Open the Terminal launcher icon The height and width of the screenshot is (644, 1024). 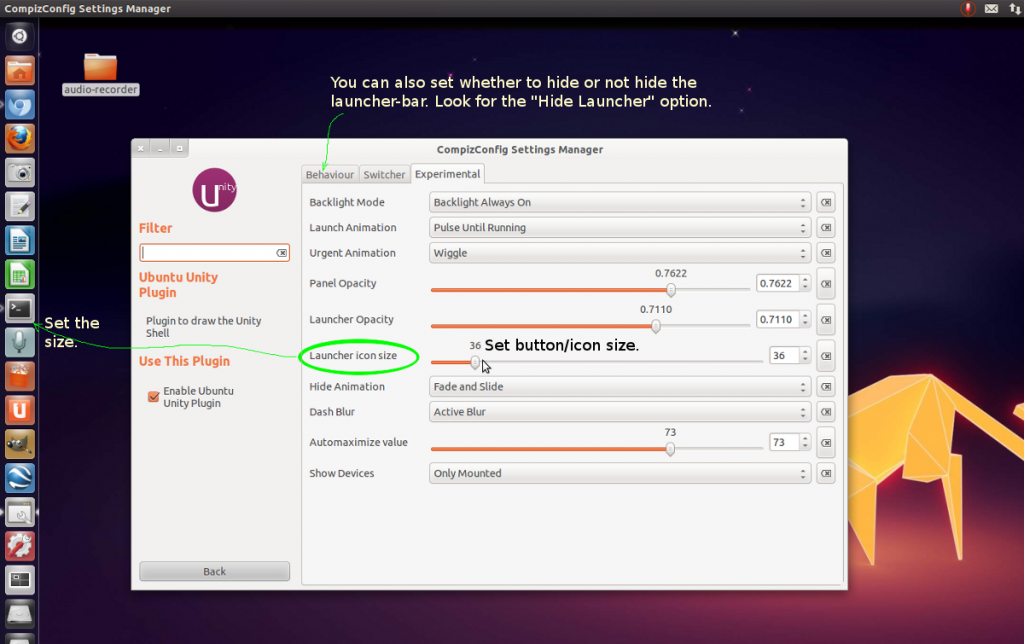click(20, 308)
